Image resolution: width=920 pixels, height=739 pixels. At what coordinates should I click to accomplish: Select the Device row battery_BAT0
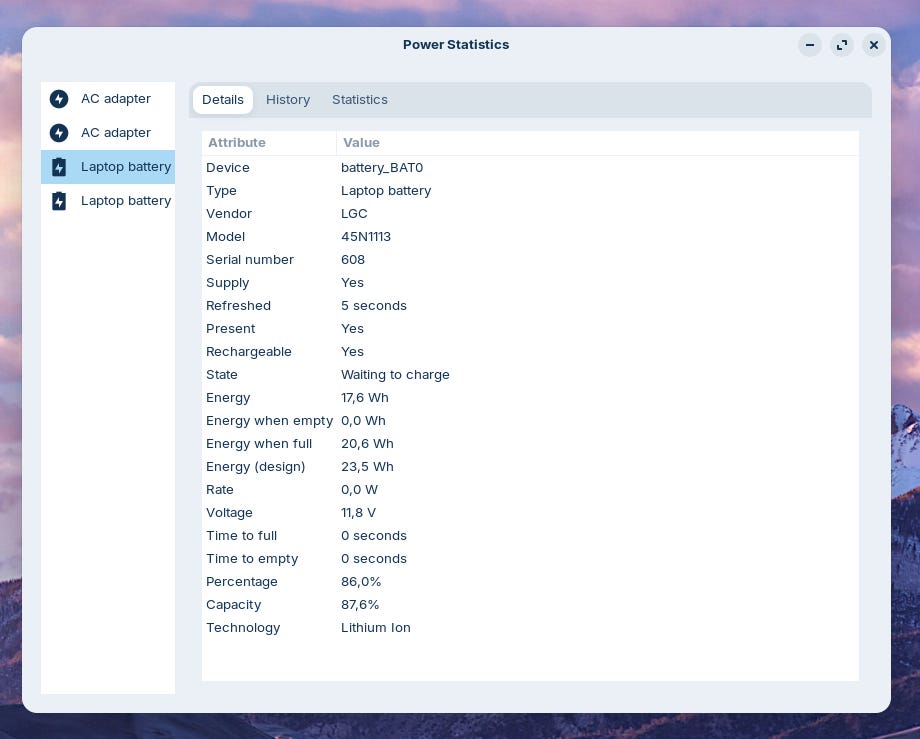coord(530,168)
